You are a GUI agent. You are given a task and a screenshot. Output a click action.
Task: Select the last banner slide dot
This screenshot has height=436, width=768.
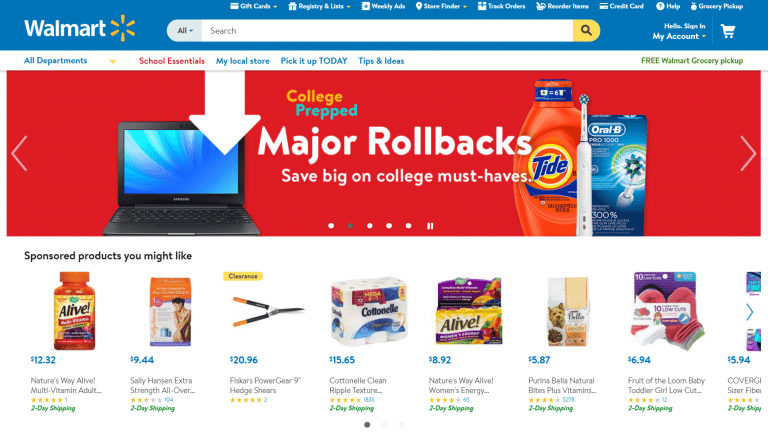click(x=408, y=226)
